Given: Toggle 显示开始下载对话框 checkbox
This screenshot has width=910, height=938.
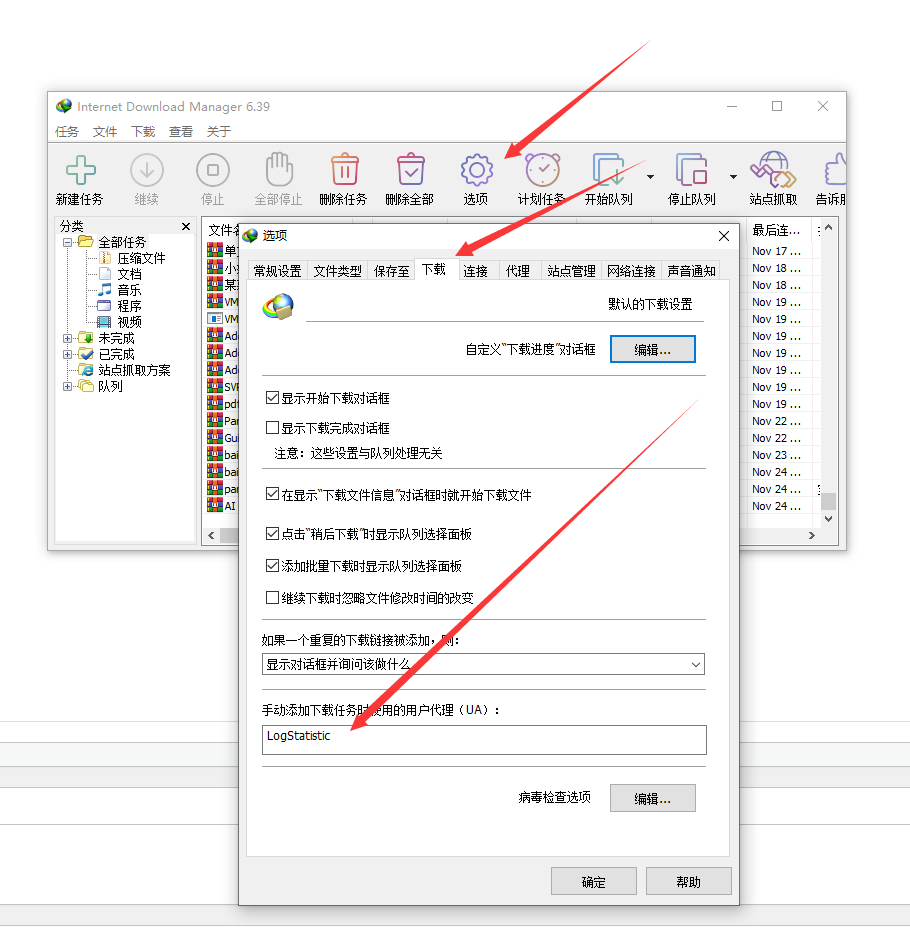Looking at the screenshot, I should 272,398.
